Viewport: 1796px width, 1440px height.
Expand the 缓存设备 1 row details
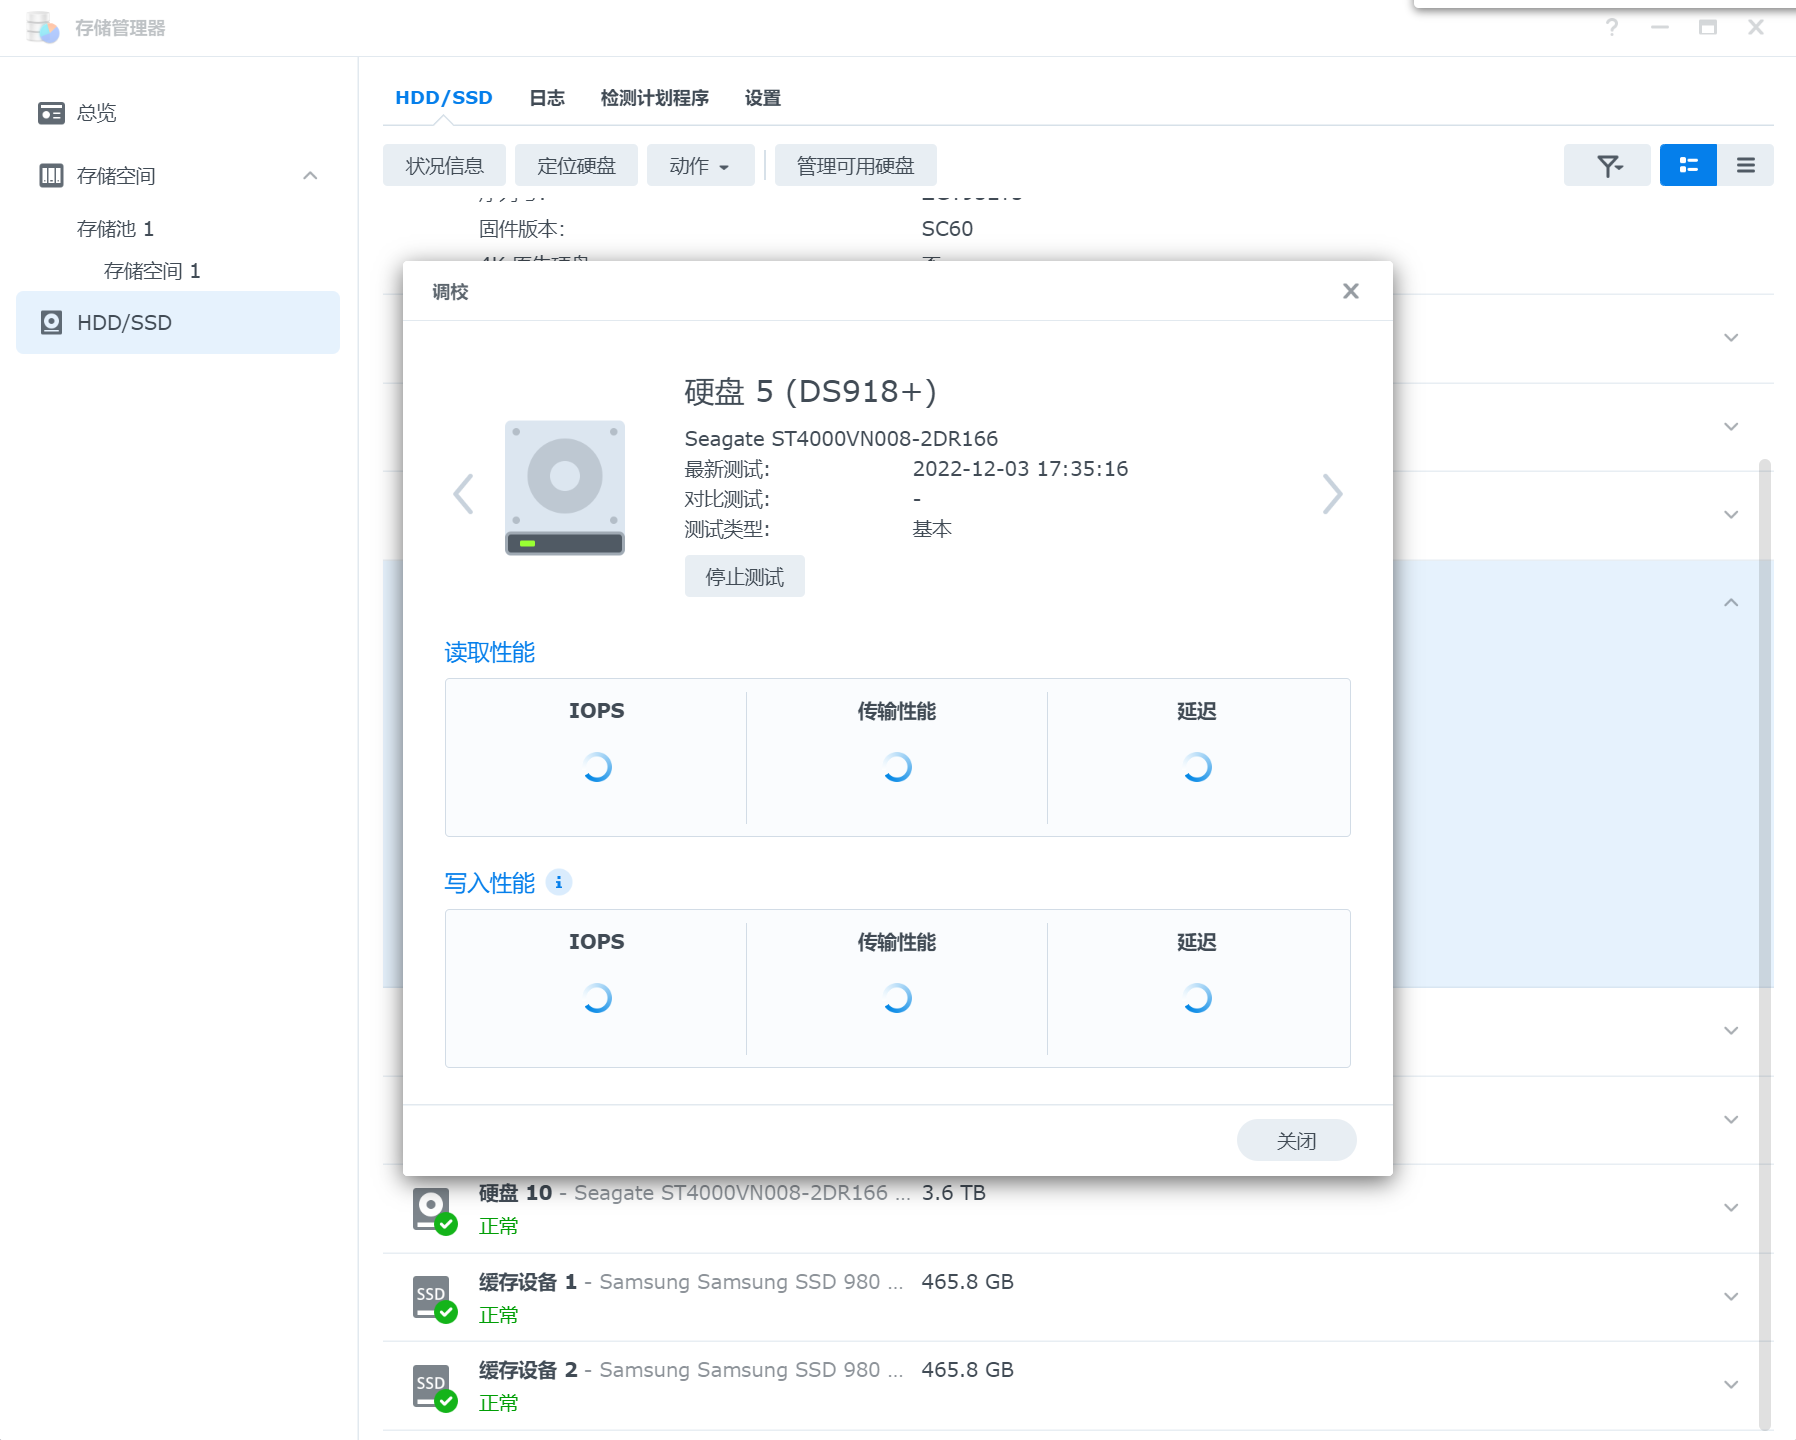tap(1731, 1297)
